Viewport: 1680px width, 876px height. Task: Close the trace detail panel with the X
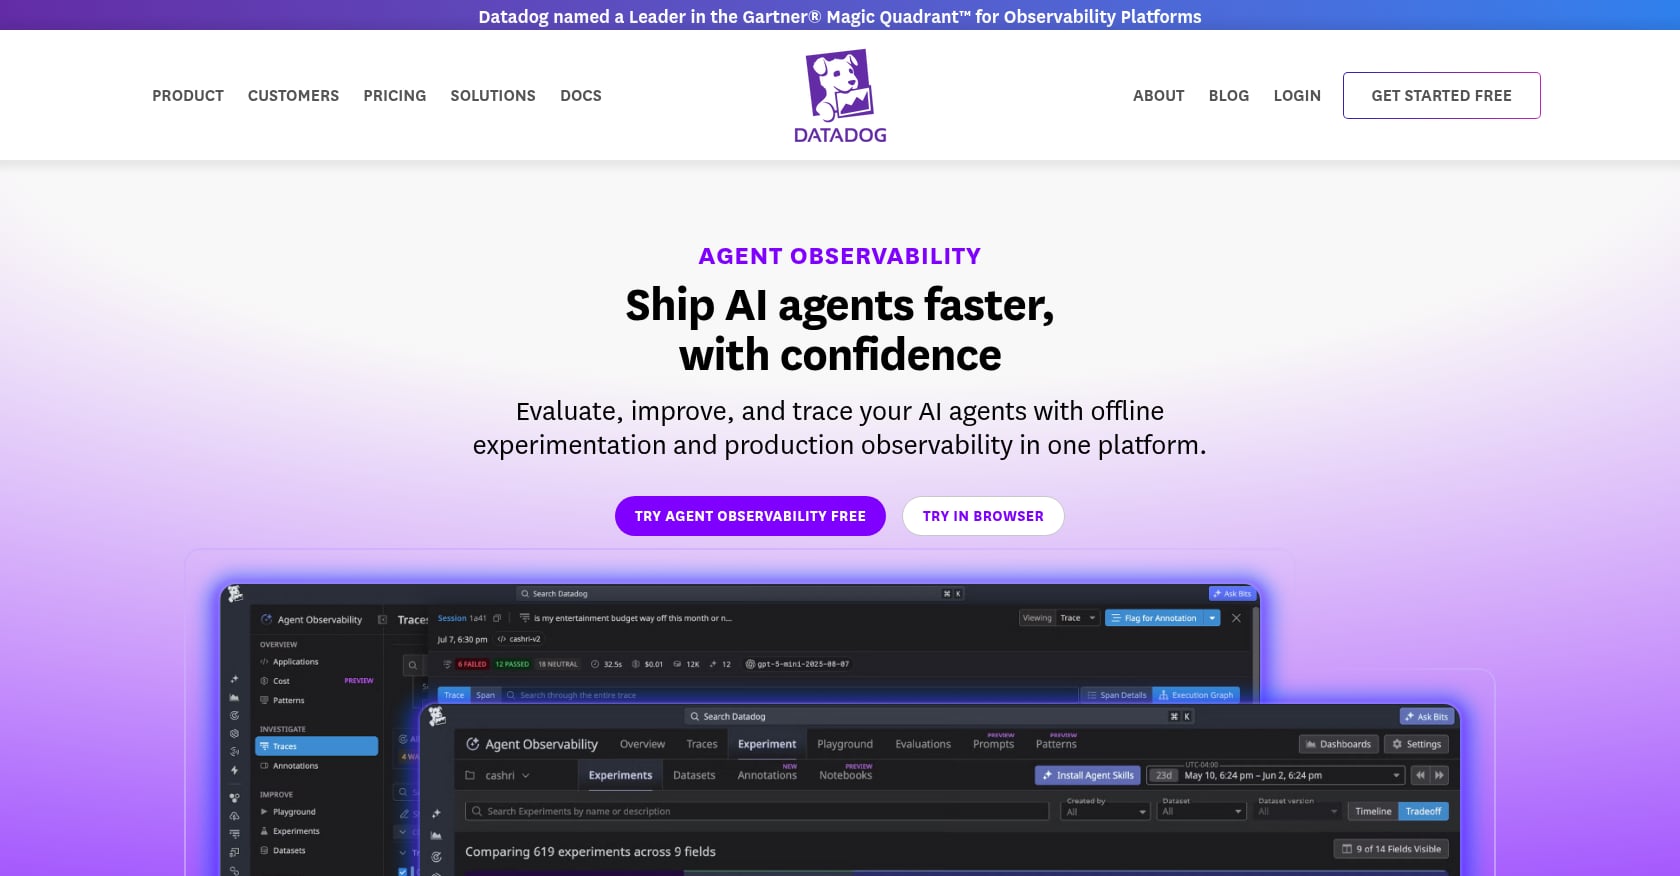tap(1236, 618)
